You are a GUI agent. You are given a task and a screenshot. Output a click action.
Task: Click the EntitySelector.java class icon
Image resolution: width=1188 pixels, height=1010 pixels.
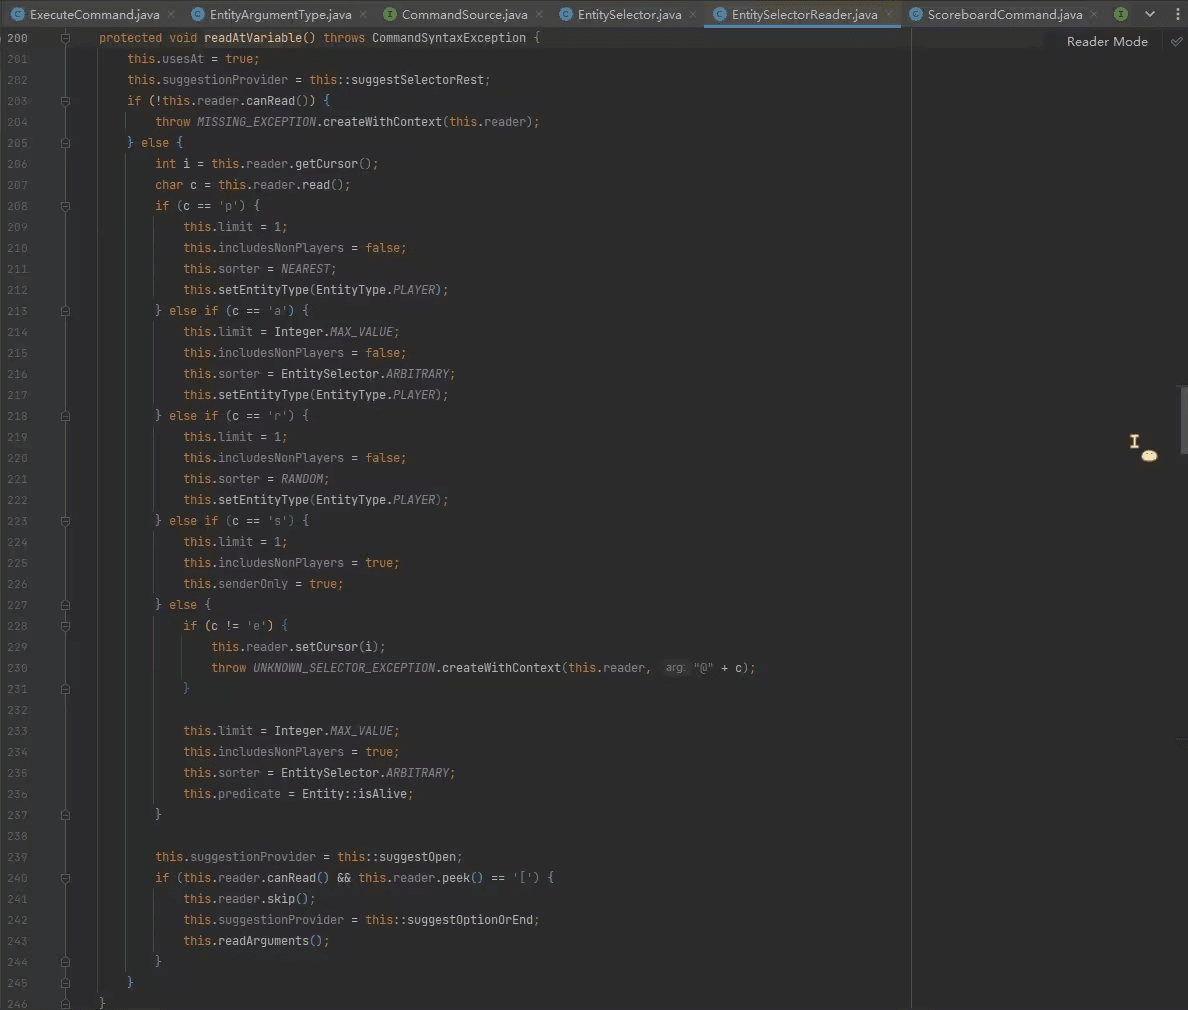click(x=565, y=14)
